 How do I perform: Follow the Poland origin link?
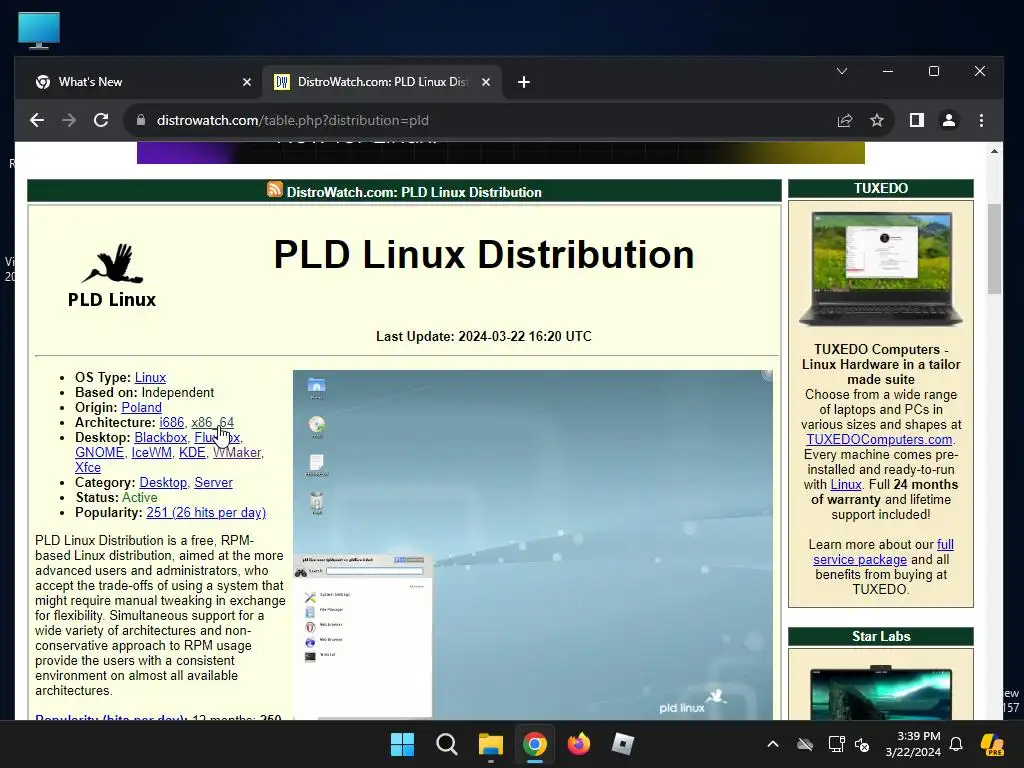click(x=141, y=408)
